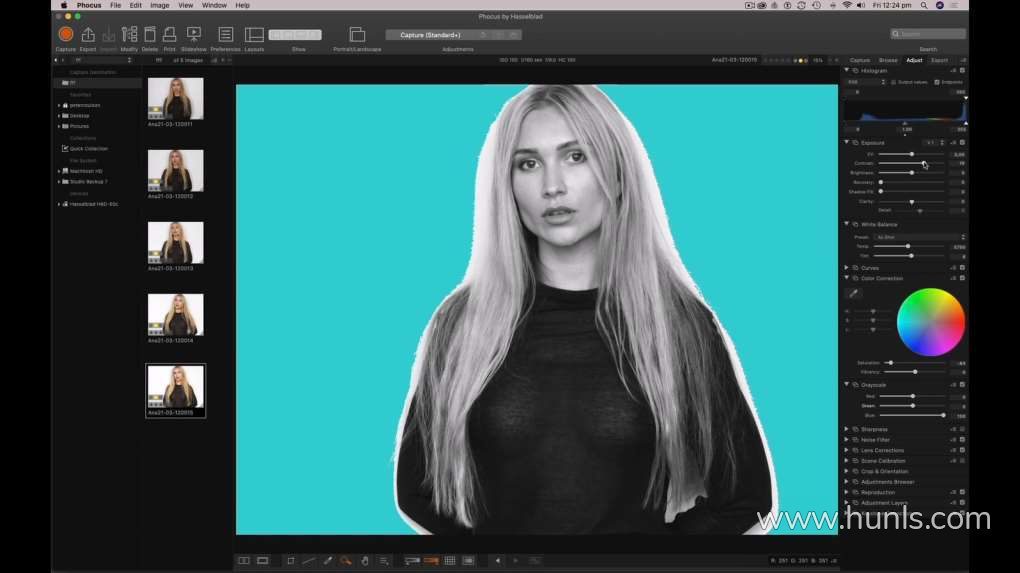This screenshot has width=1020, height=573.
Task: Click the orange exposure warning overlay icon
Action: coord(431,561)
